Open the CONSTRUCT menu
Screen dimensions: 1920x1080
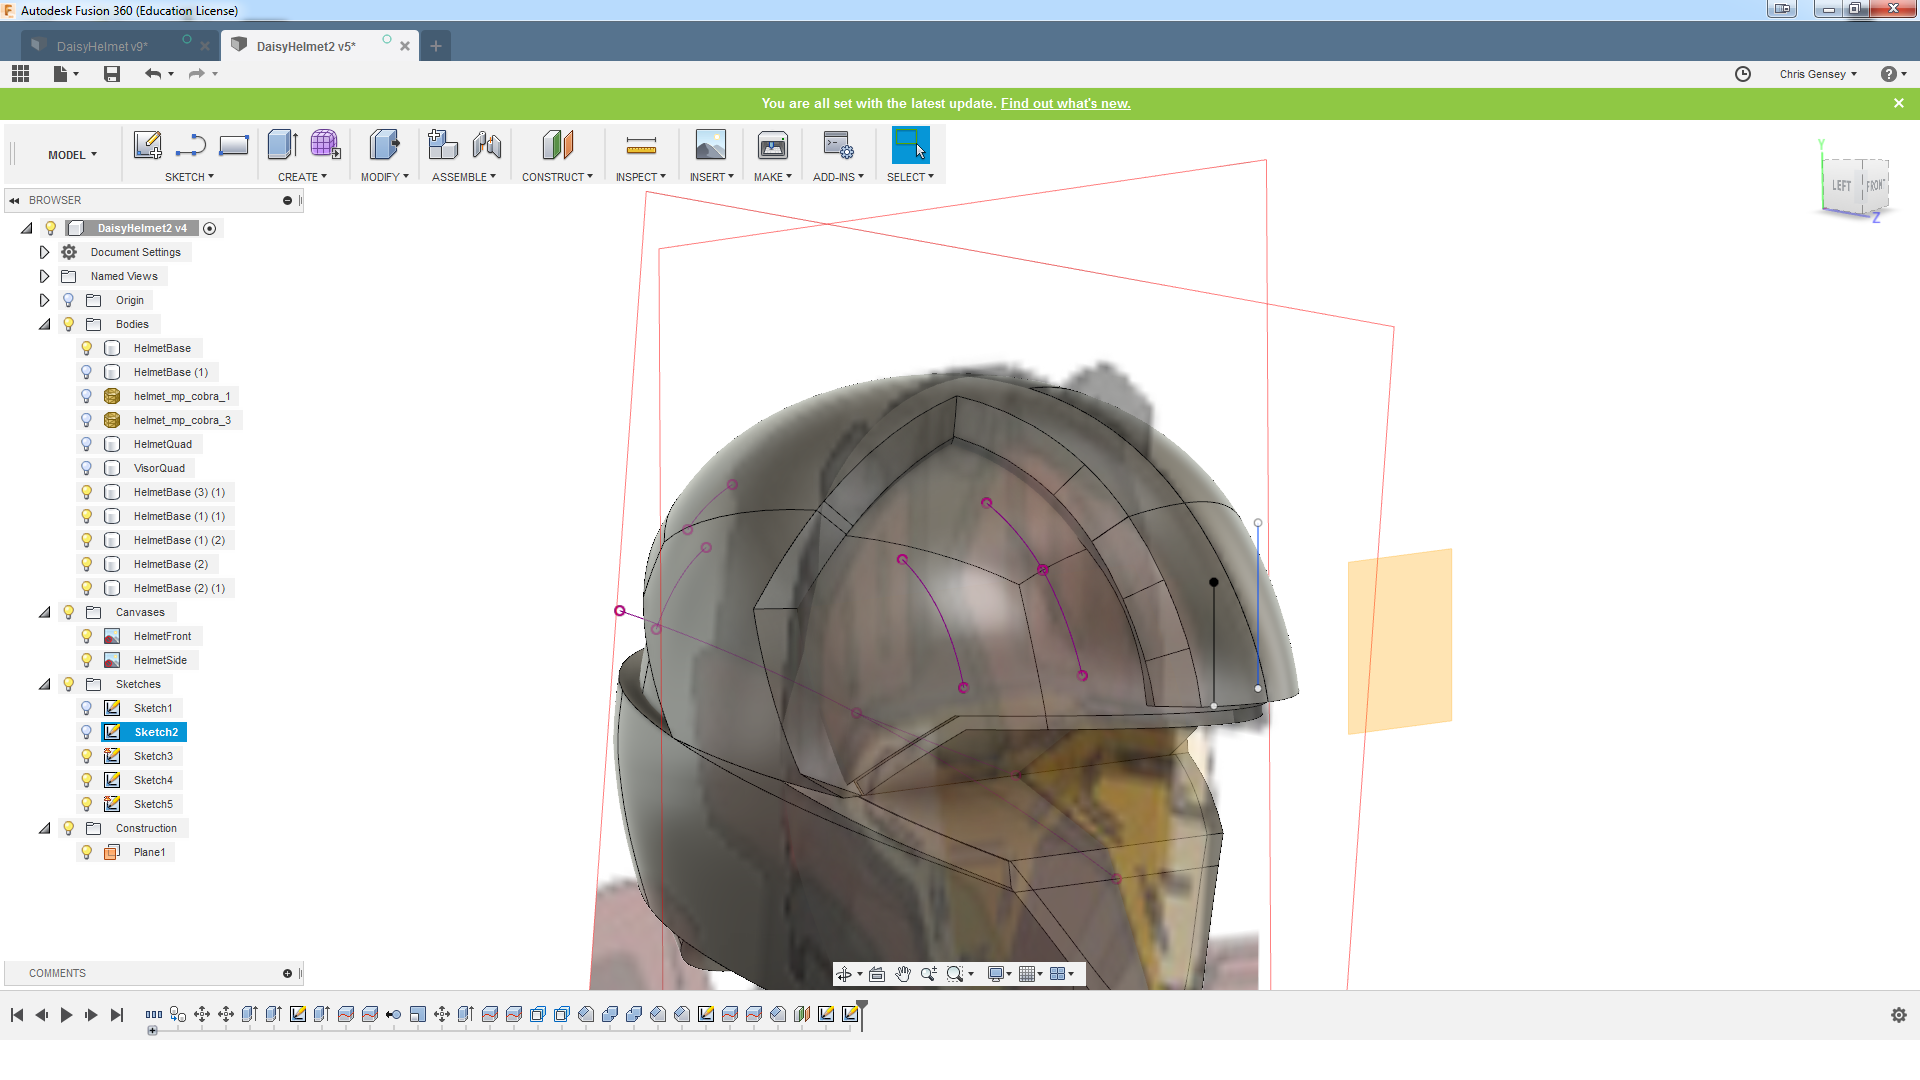coord(557,177)
